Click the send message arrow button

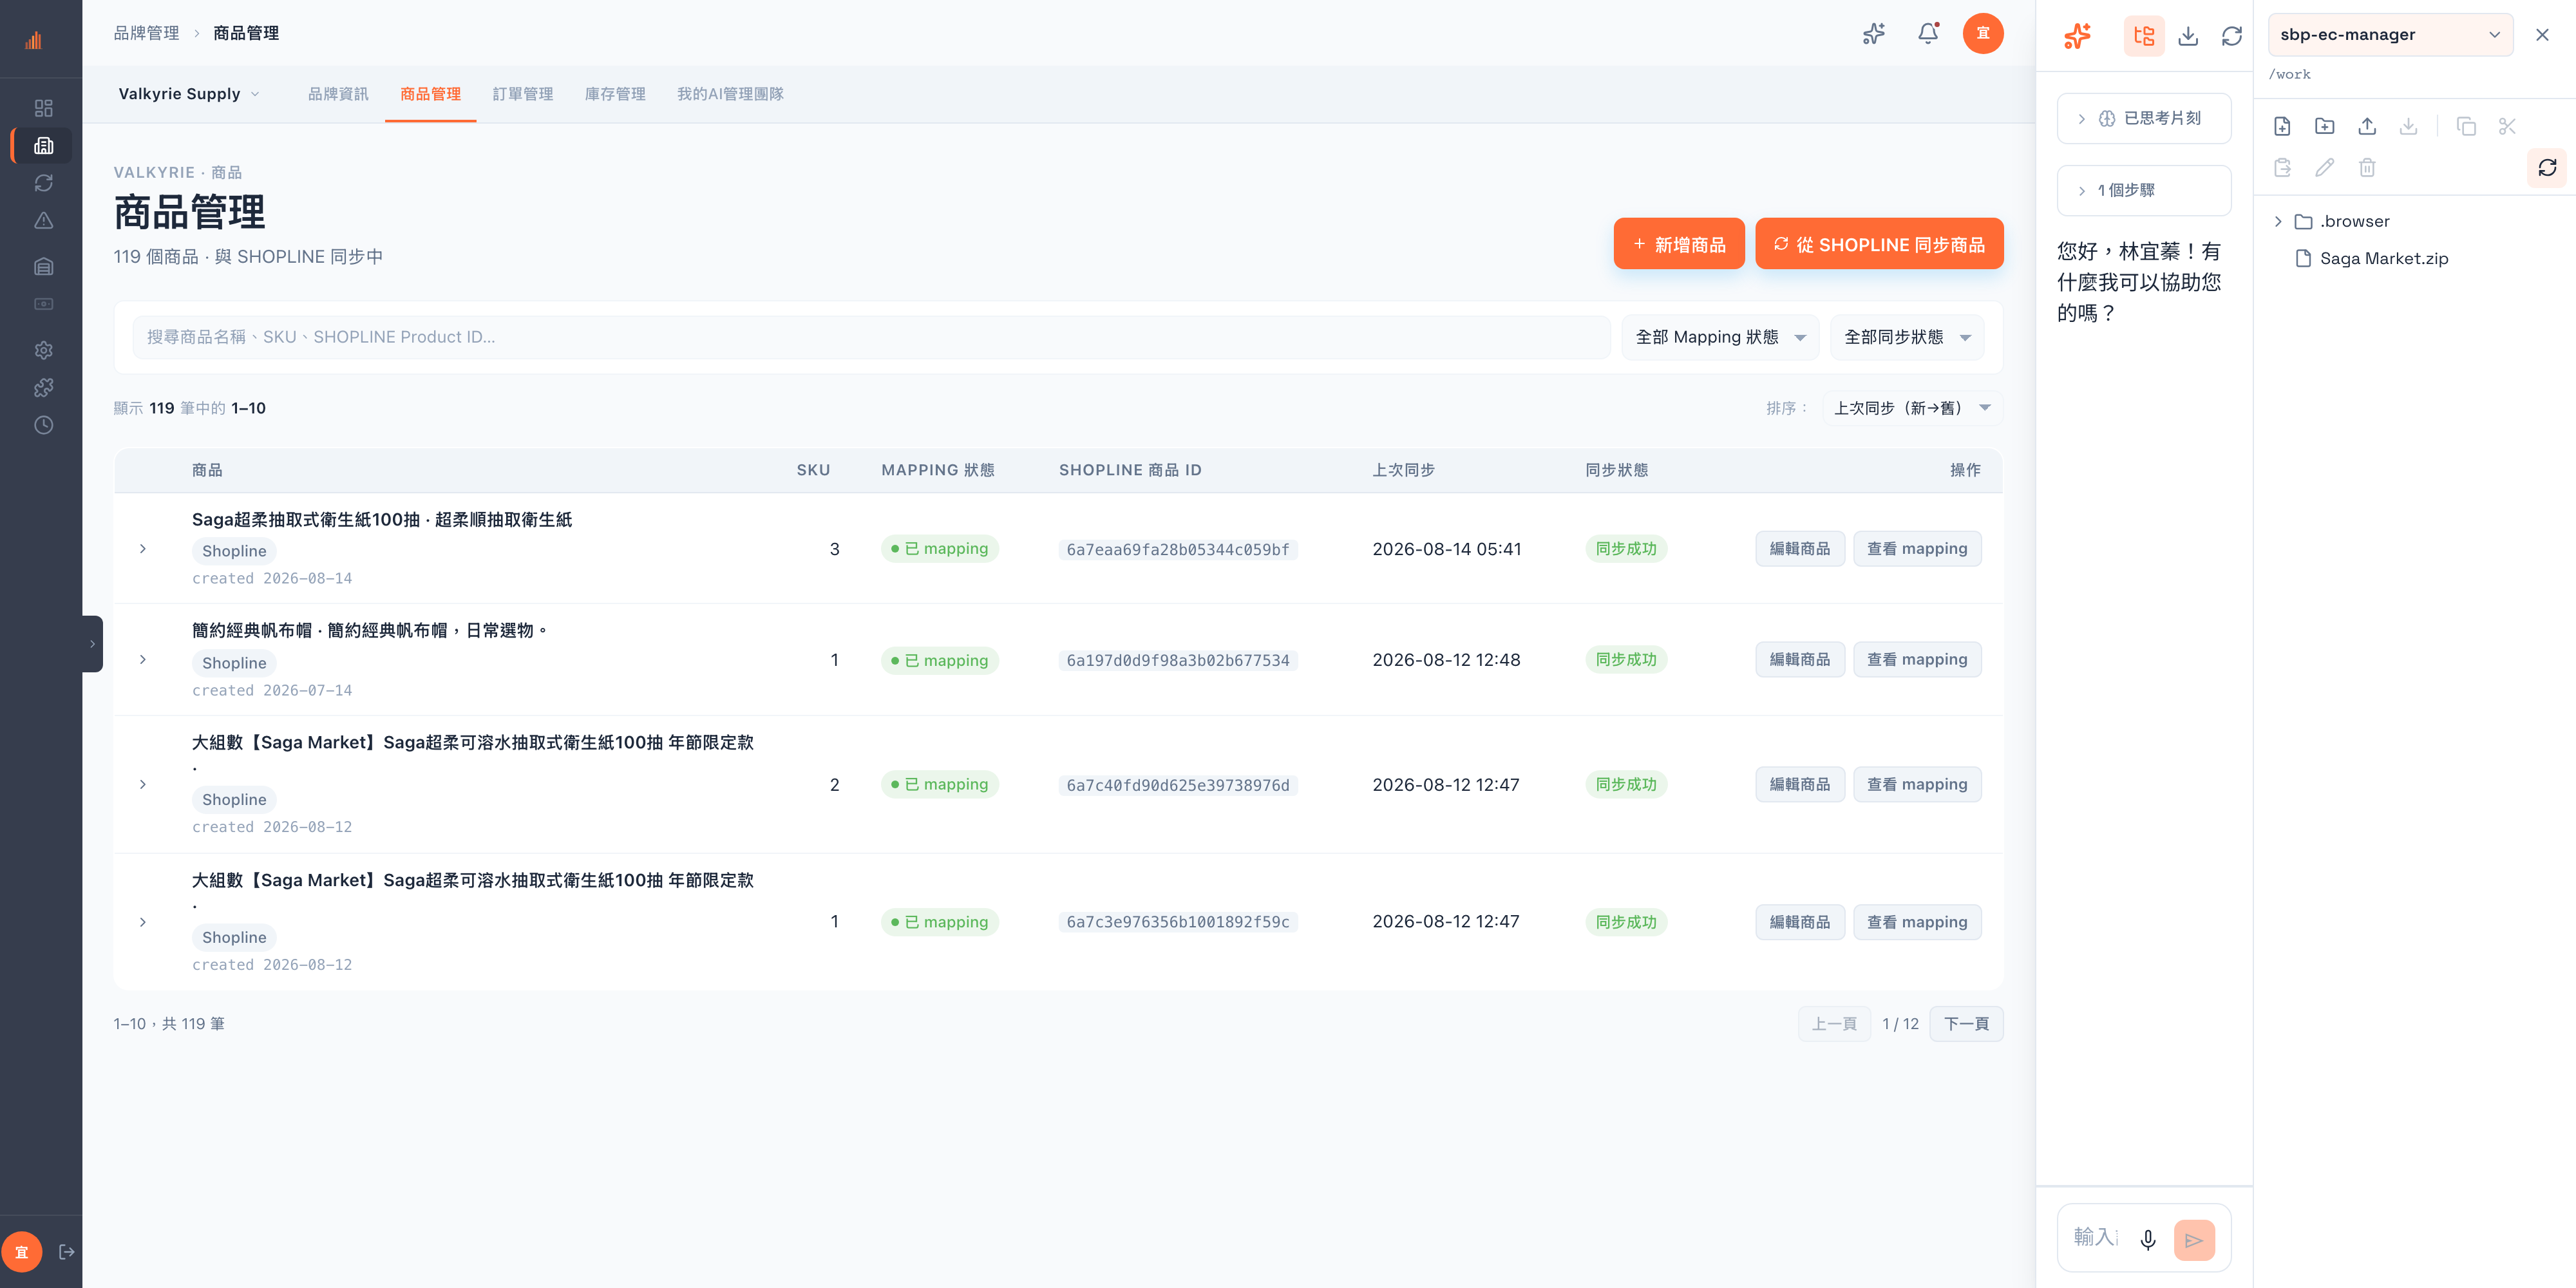[2194, 1240]
